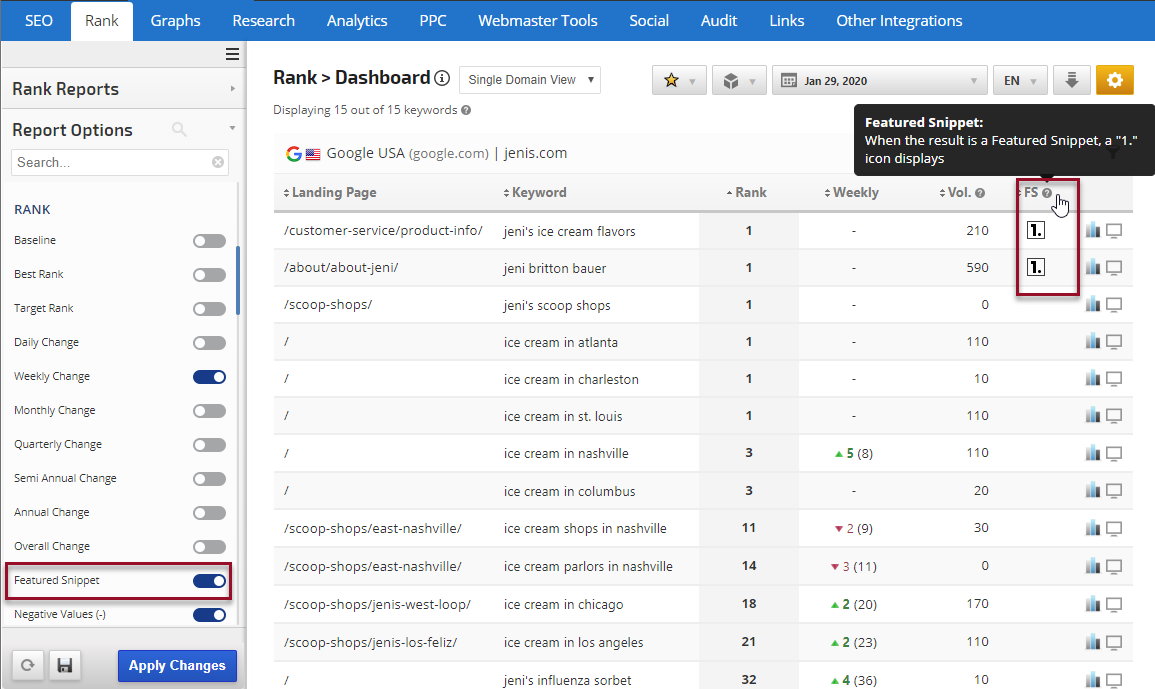The image size is (1155, 689).
Task: Open the Analytics tab
Action: point(357,21)
